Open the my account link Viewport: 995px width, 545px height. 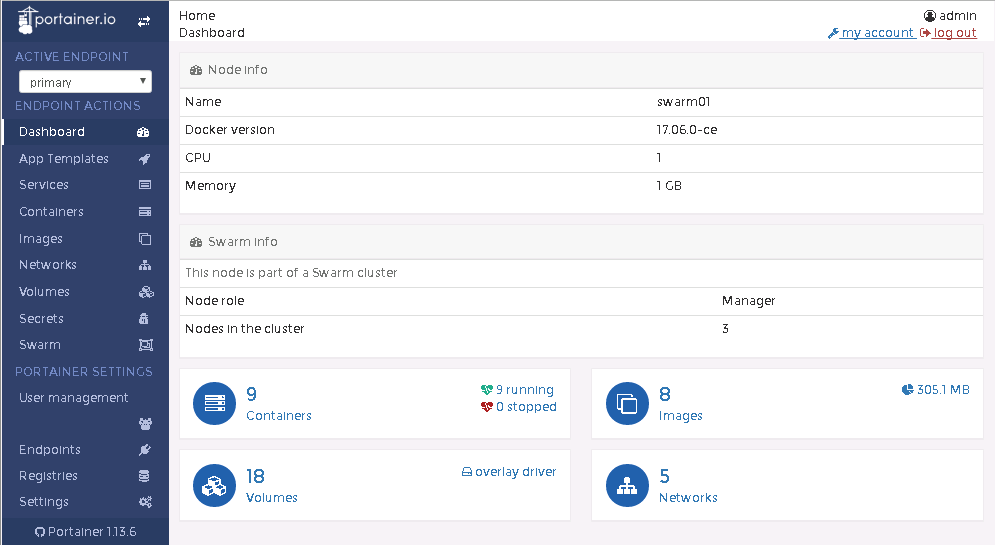(877, 32)
